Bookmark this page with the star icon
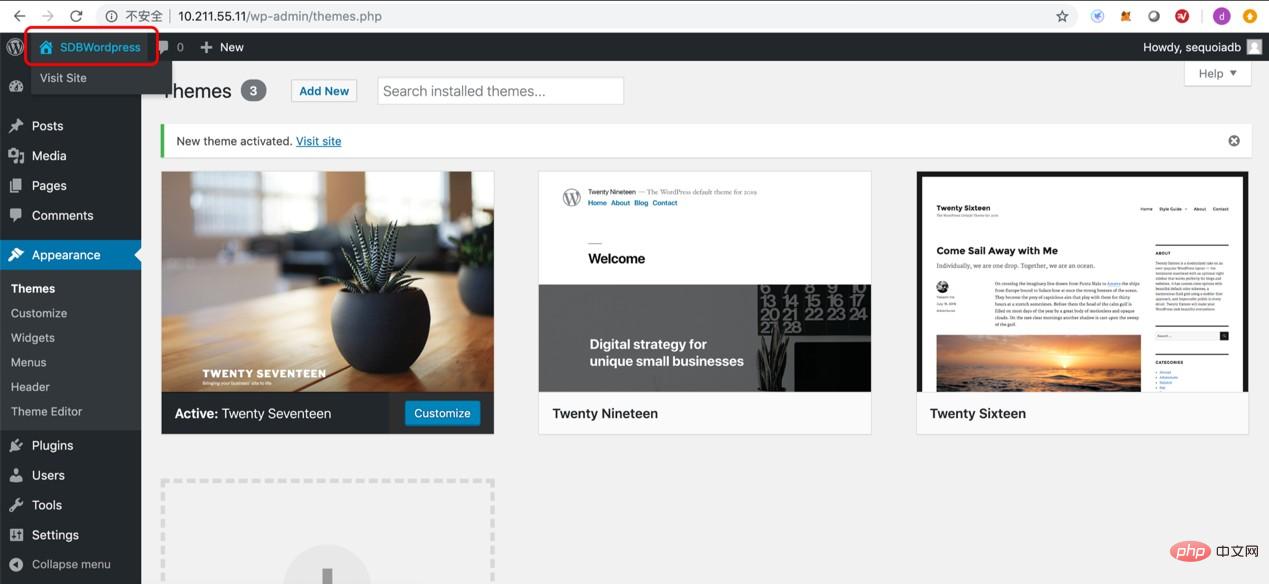 [1062, 16]
